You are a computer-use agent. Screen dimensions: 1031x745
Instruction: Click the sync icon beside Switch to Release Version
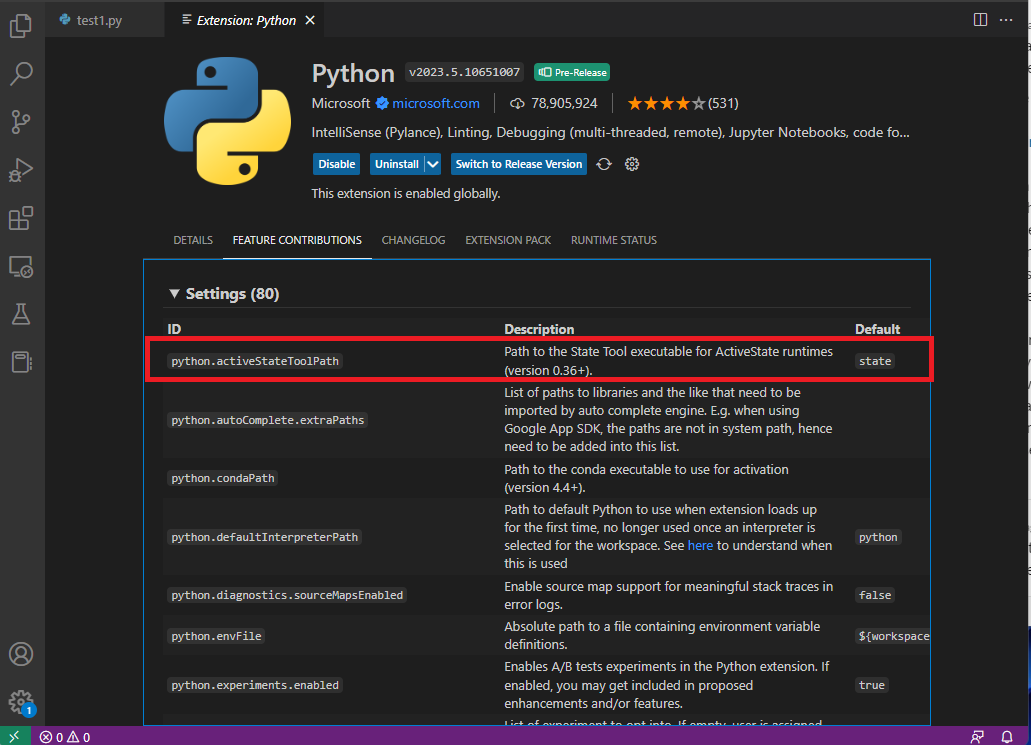click(604, 164)
